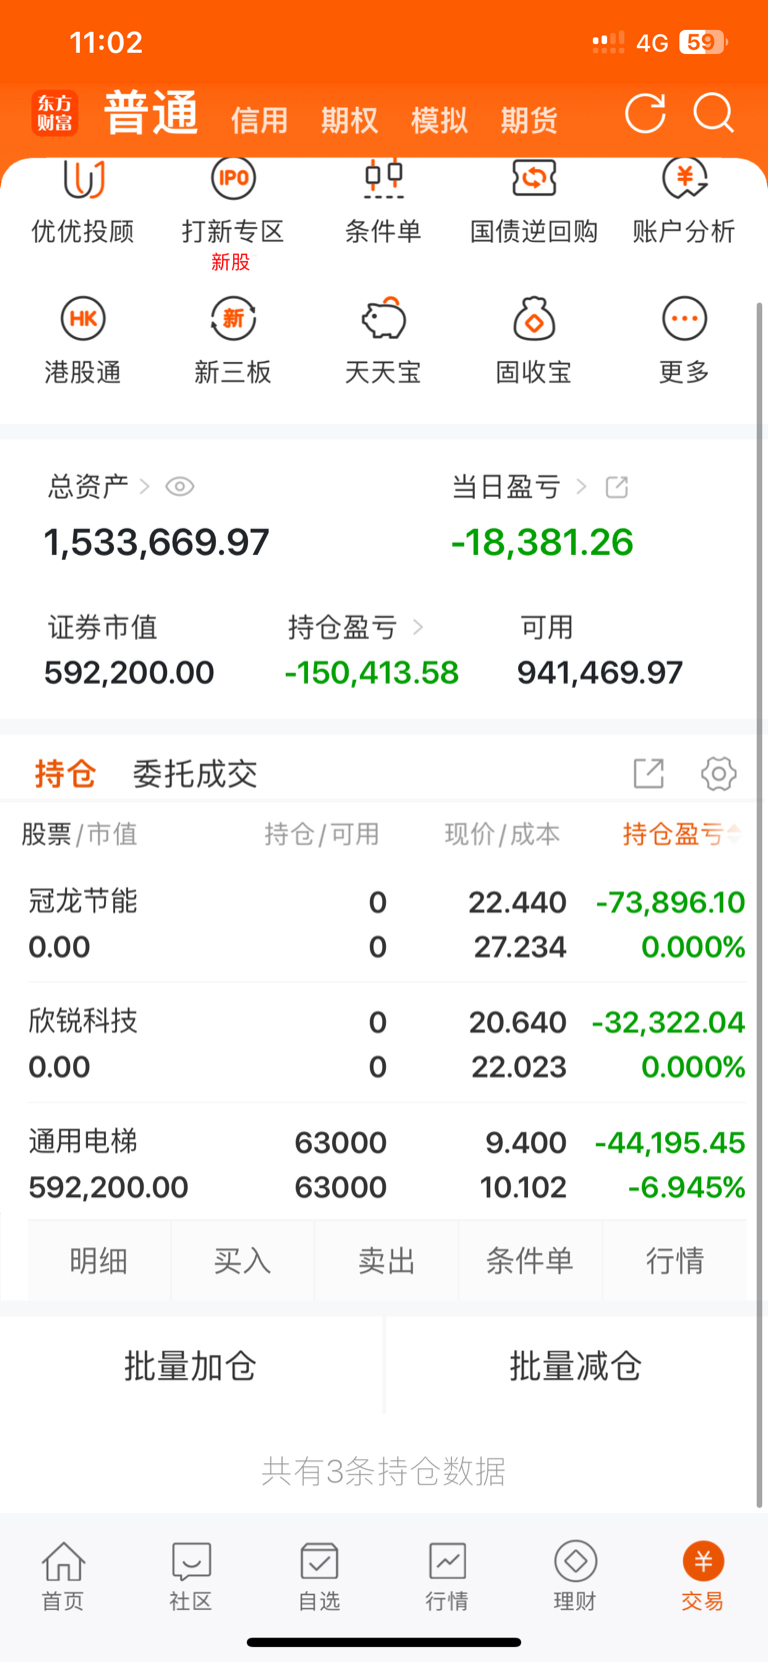Sort by 持仓盈亏 column arrows
768x1663 pixels.
coord(734,834)
